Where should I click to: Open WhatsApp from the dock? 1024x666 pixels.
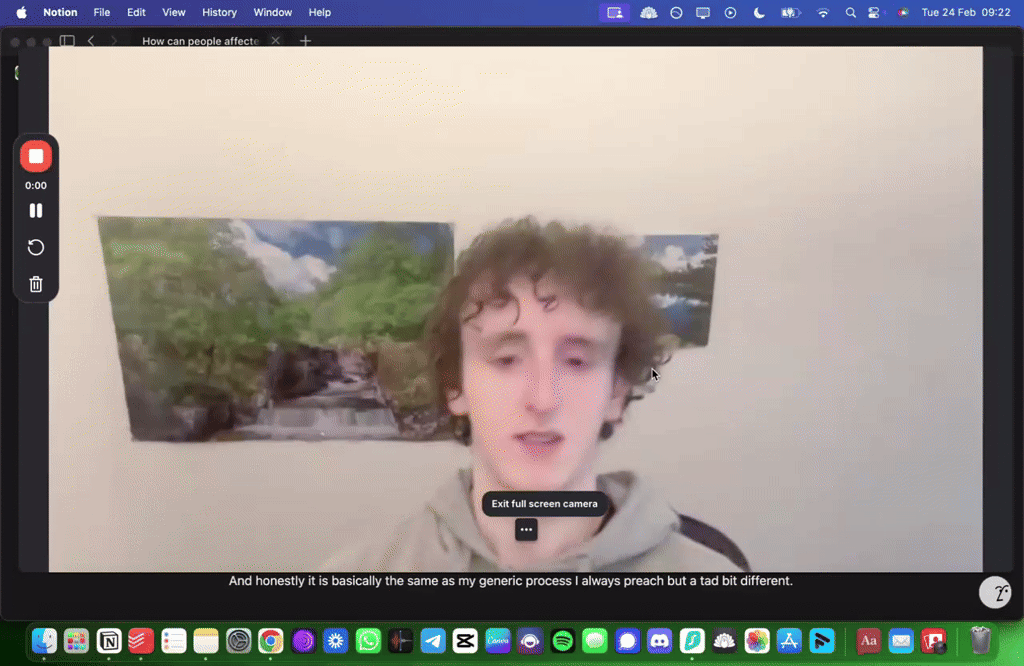(368, 641)
